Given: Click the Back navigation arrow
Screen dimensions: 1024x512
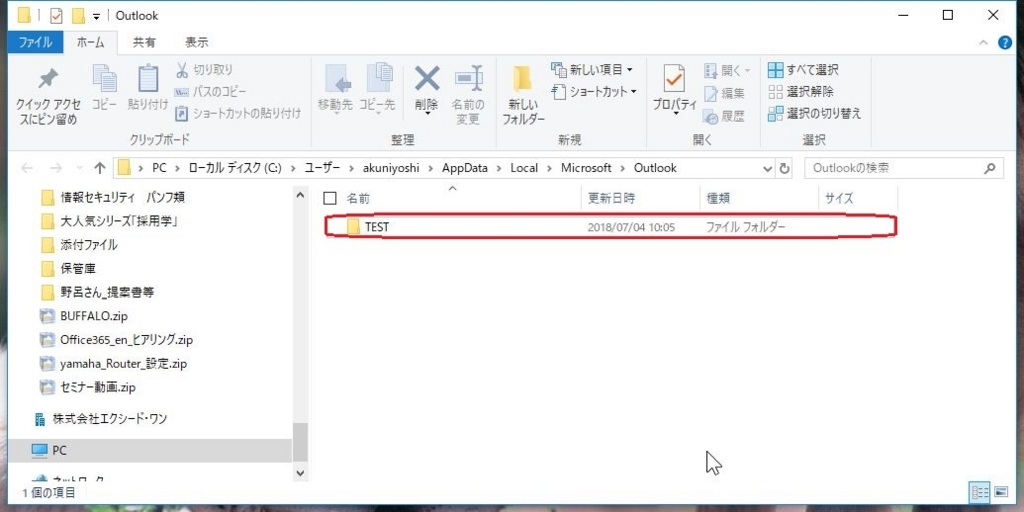Looking at the screenshot, I should click(x=27, y=168).
